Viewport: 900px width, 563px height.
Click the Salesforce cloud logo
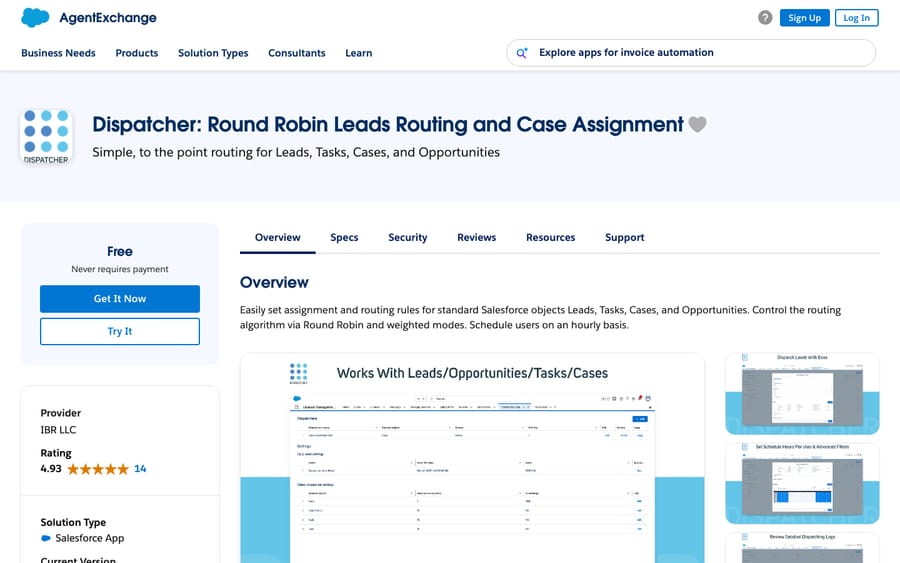pyautogui.click(x=35, y=18)
